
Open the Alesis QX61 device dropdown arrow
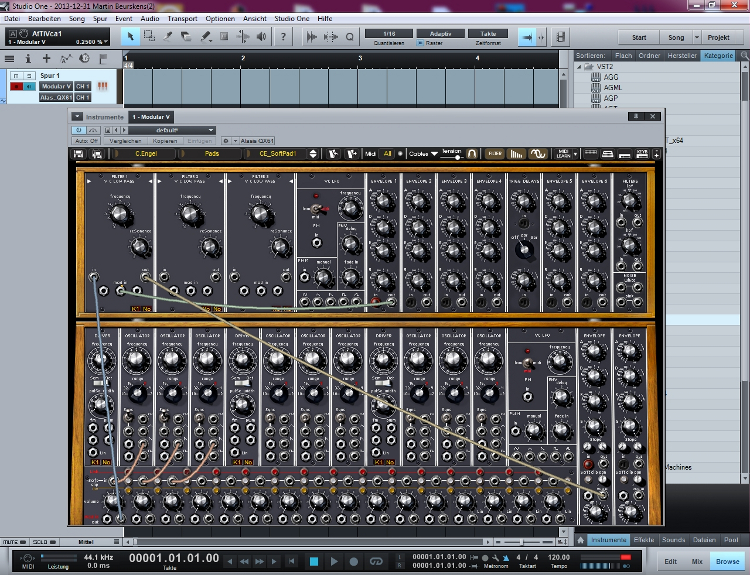point(236,141)
